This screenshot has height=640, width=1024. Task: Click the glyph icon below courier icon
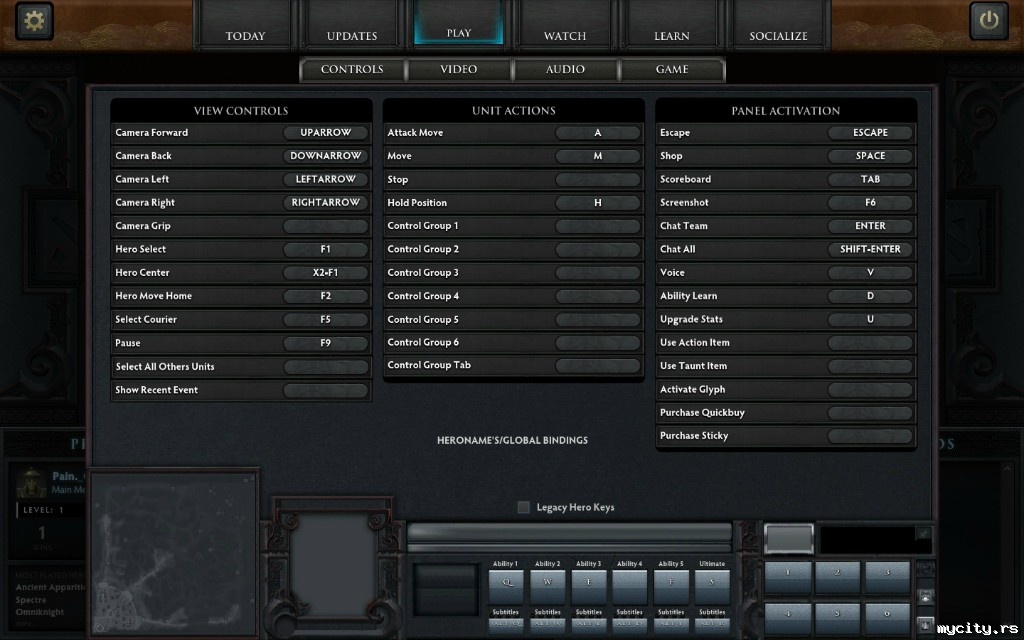click(x=925, y=624)
